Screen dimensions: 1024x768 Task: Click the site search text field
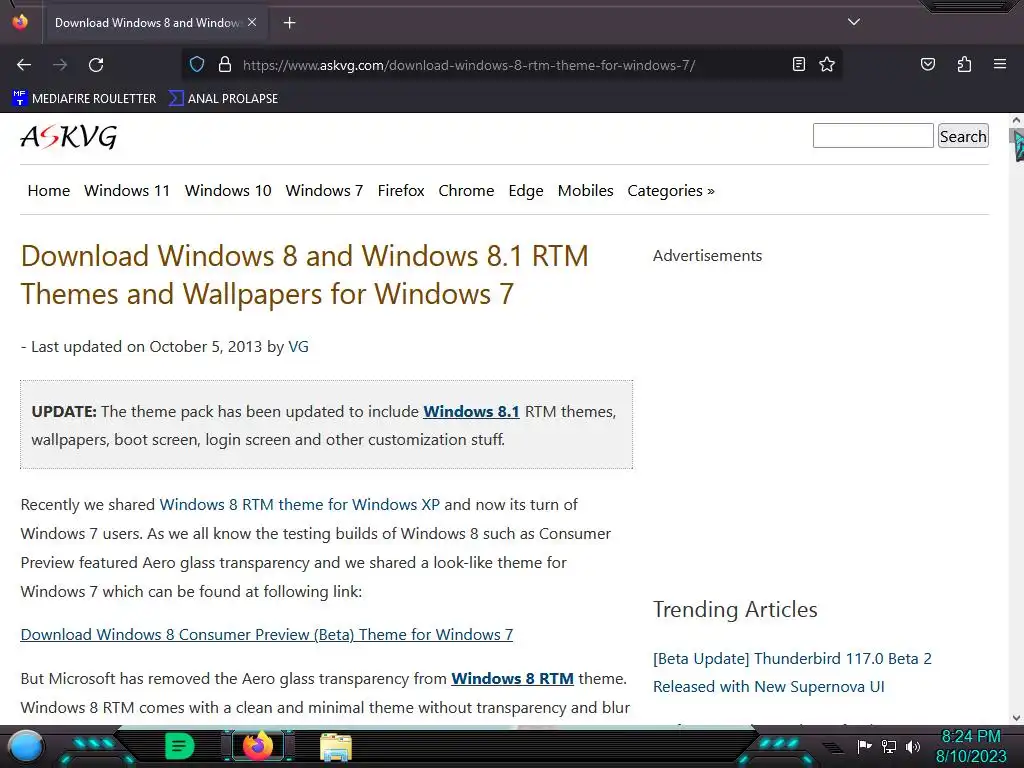tap(873, 136)
